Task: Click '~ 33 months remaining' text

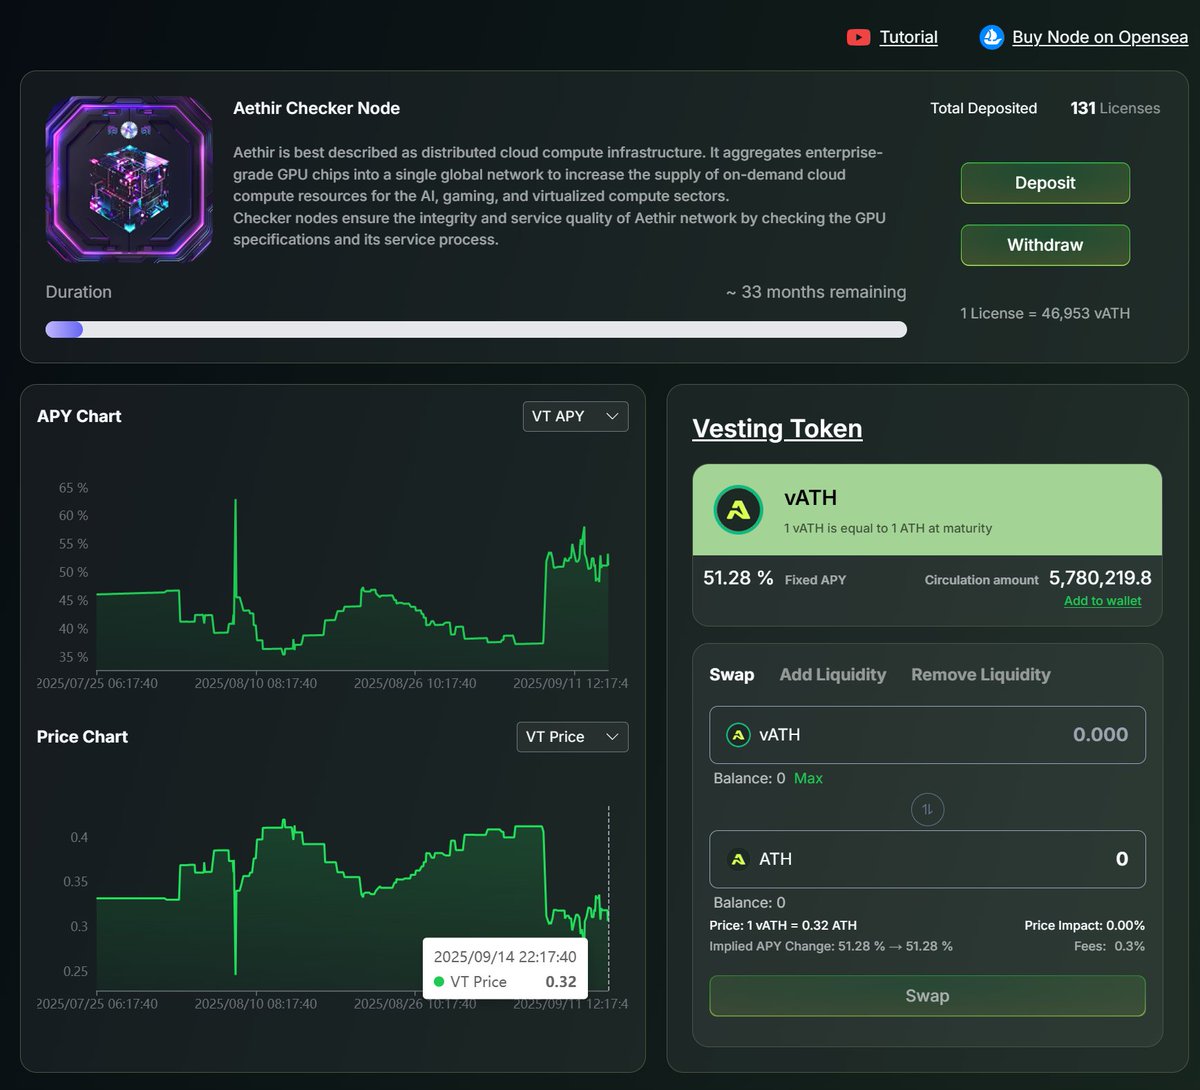Action: point(816,292)
